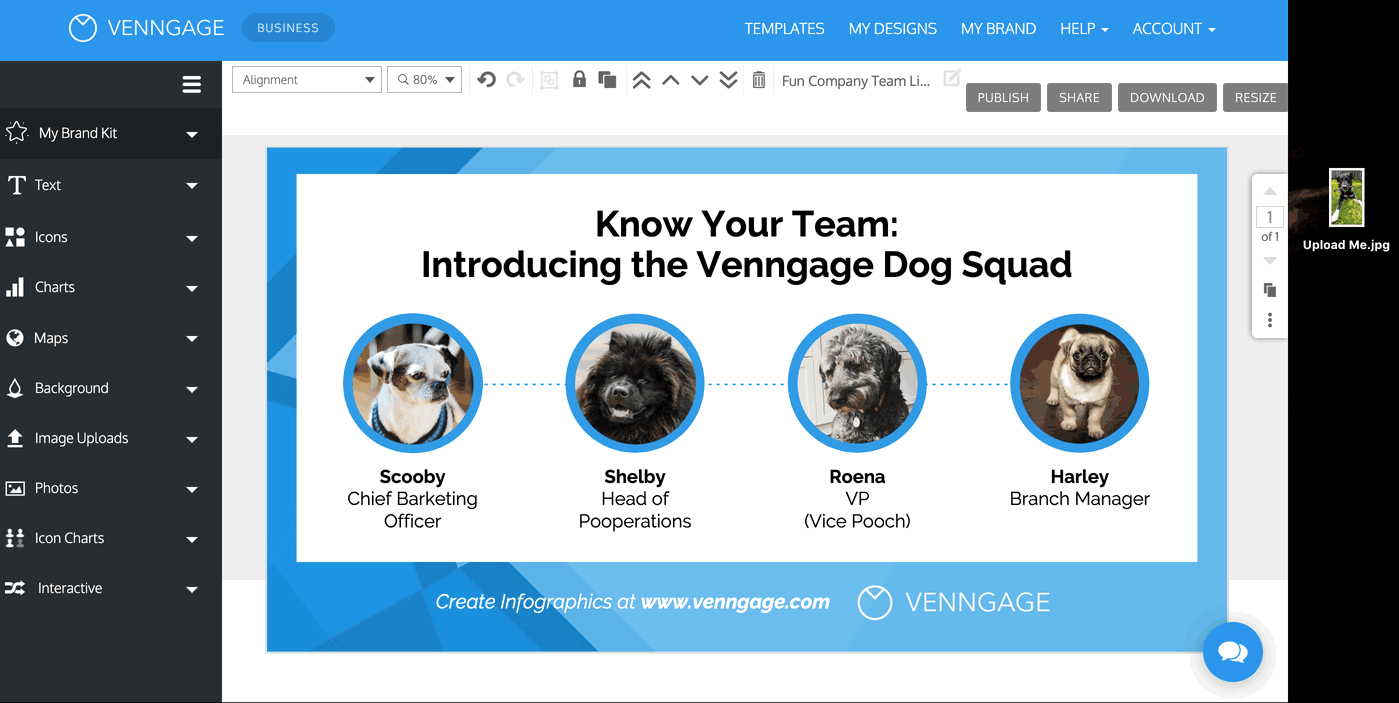This screenshot has width=1399, height=703.
Task: Go to previous page arrow
Action: coord(1270,191)
